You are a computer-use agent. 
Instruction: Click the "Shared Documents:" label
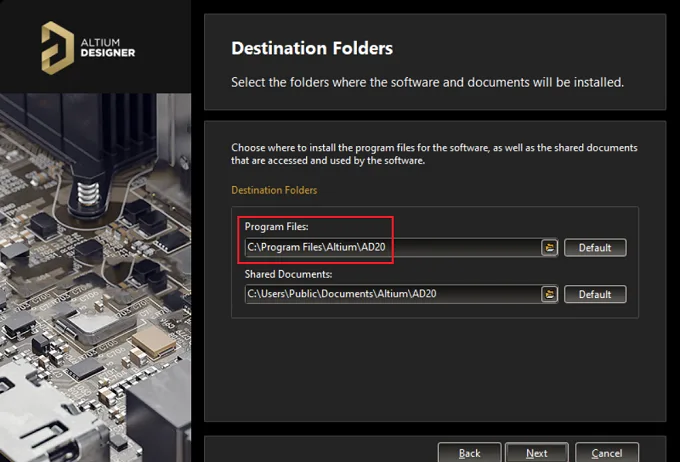(288, 274)
